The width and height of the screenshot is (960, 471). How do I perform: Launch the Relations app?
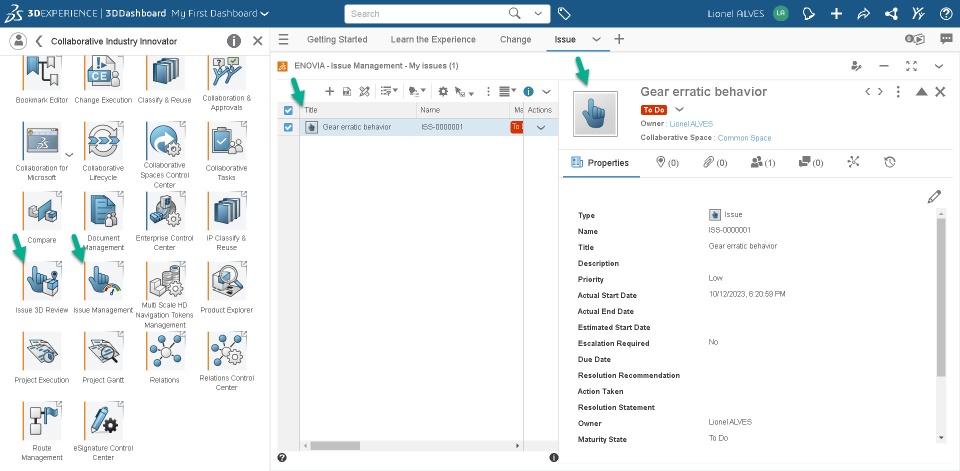[165, 351]
